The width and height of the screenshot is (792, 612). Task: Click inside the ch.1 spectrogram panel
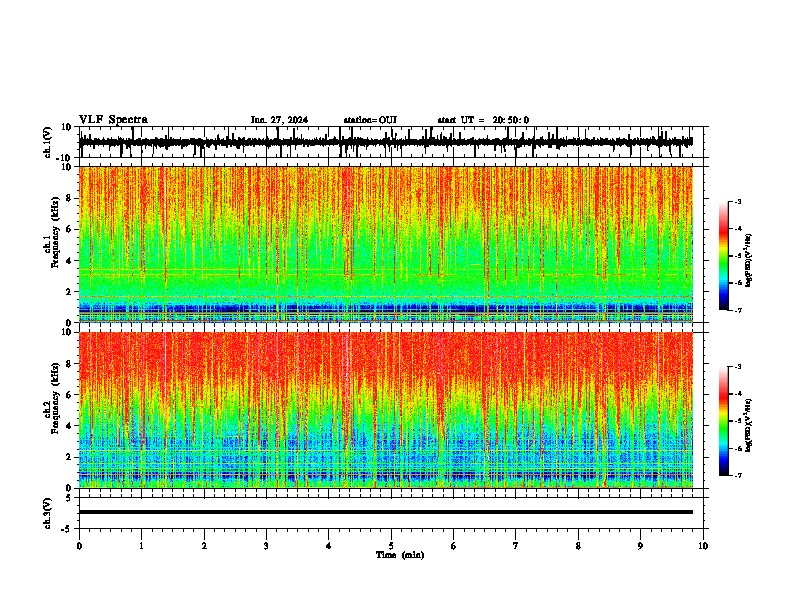tap(385, 244)
